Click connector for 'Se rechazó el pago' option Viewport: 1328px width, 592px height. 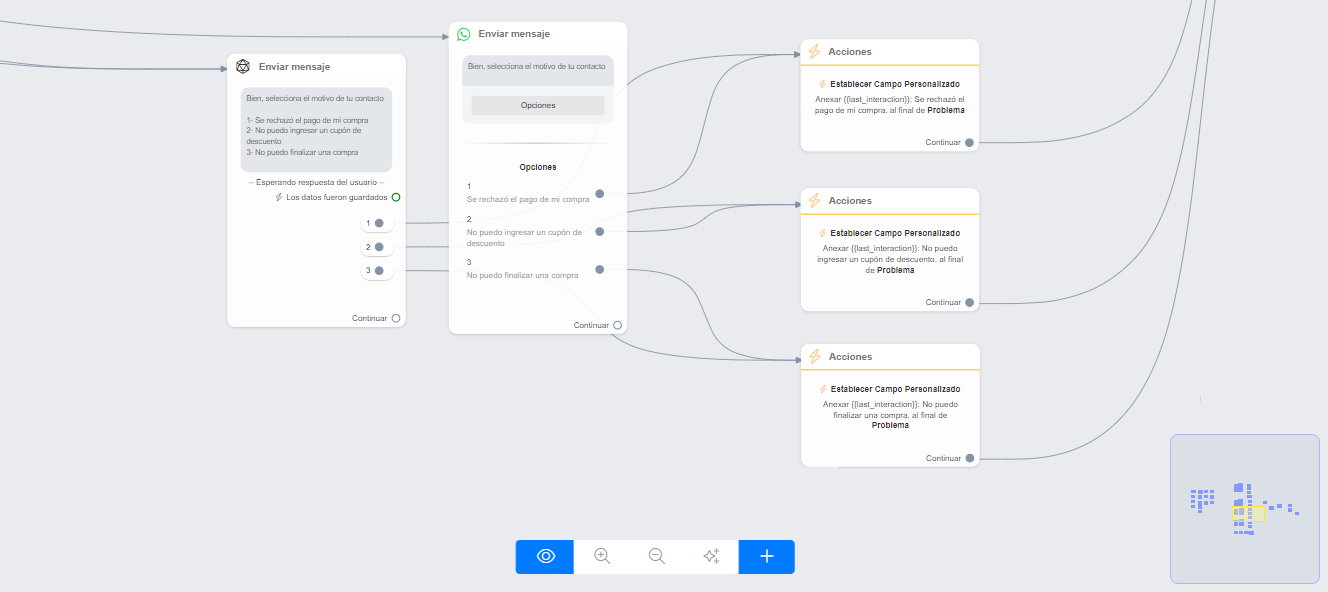[600, 194]
